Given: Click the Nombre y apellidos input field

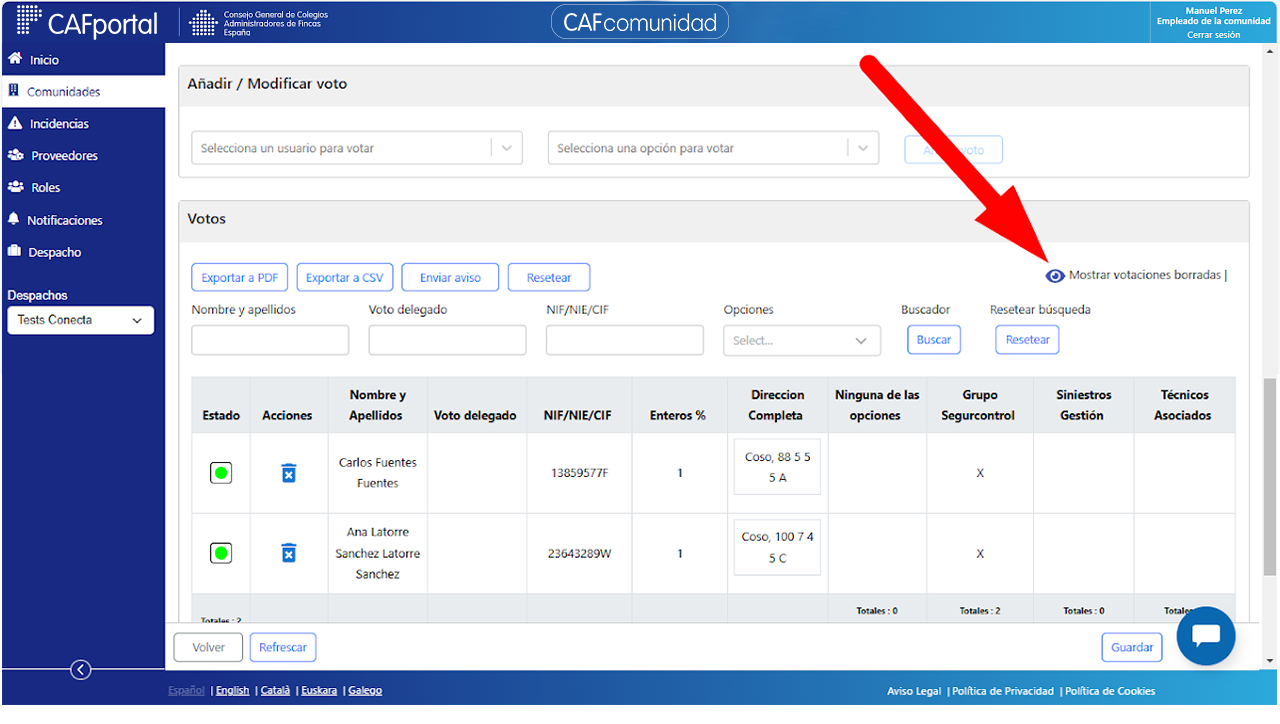Looking at the screenshot, I should pyautogui.click(x=270, y=340).
